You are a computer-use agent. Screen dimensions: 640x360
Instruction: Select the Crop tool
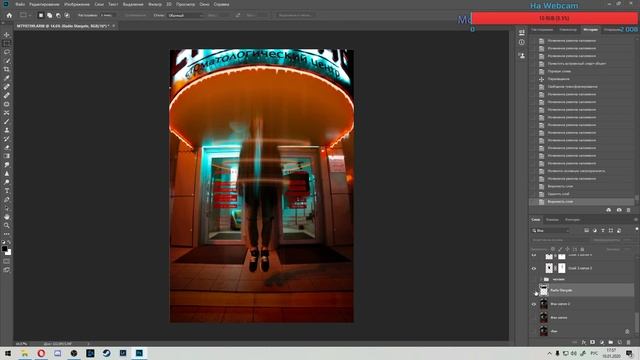(x=7, y=69)
